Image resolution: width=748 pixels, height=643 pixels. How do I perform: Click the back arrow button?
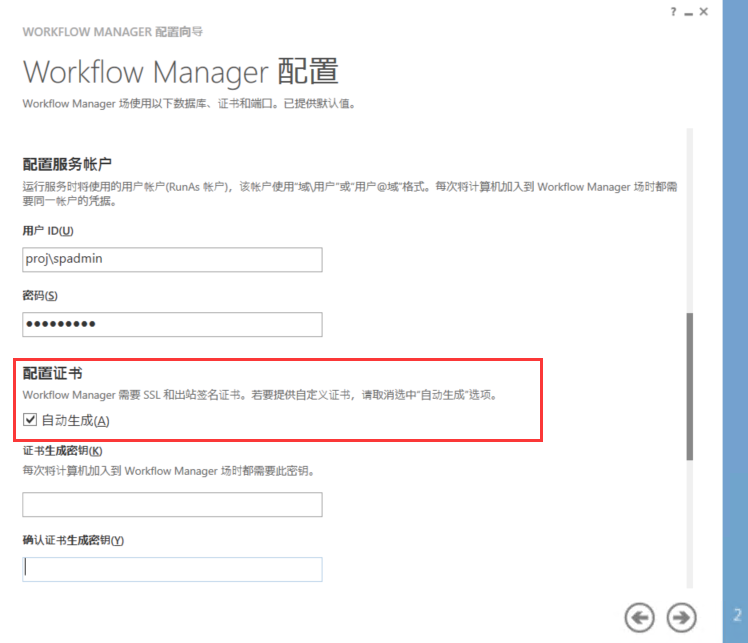click(639, 618)
